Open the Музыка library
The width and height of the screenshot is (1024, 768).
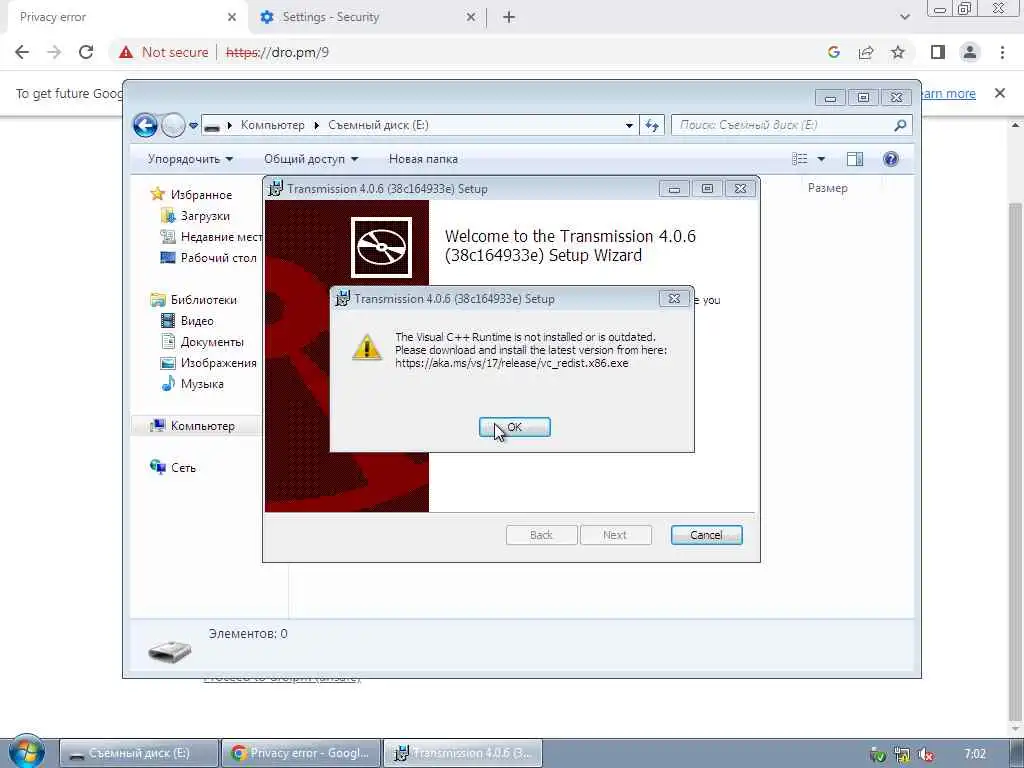click(x=202, y=383)
